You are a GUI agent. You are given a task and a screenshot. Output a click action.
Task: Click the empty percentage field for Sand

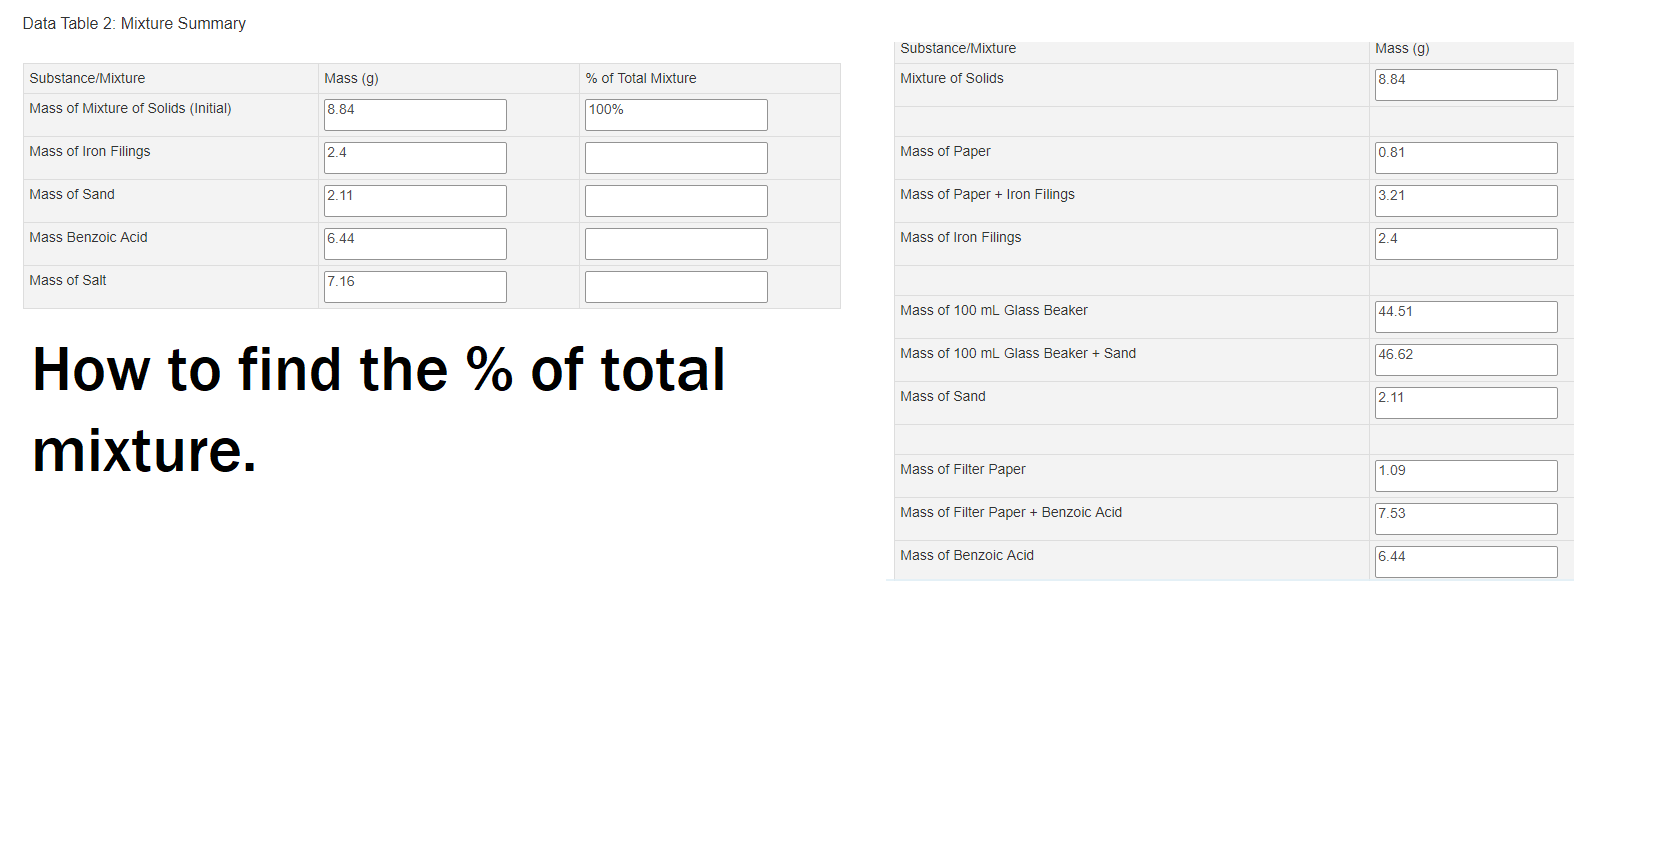[x=676, y=200]
